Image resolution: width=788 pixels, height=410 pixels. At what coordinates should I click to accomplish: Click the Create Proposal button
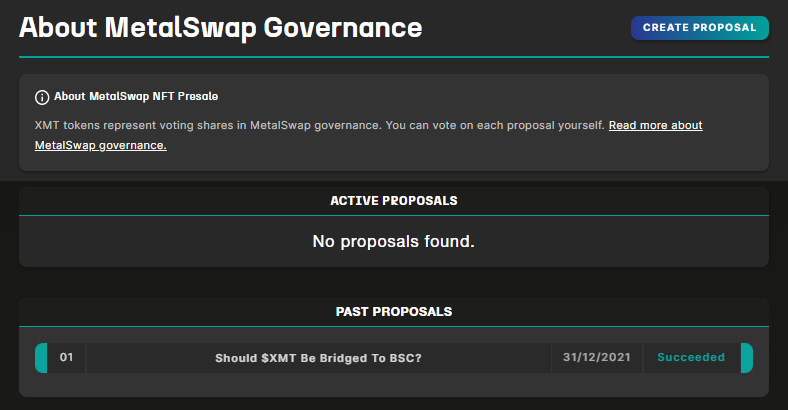tap(699, 28)
